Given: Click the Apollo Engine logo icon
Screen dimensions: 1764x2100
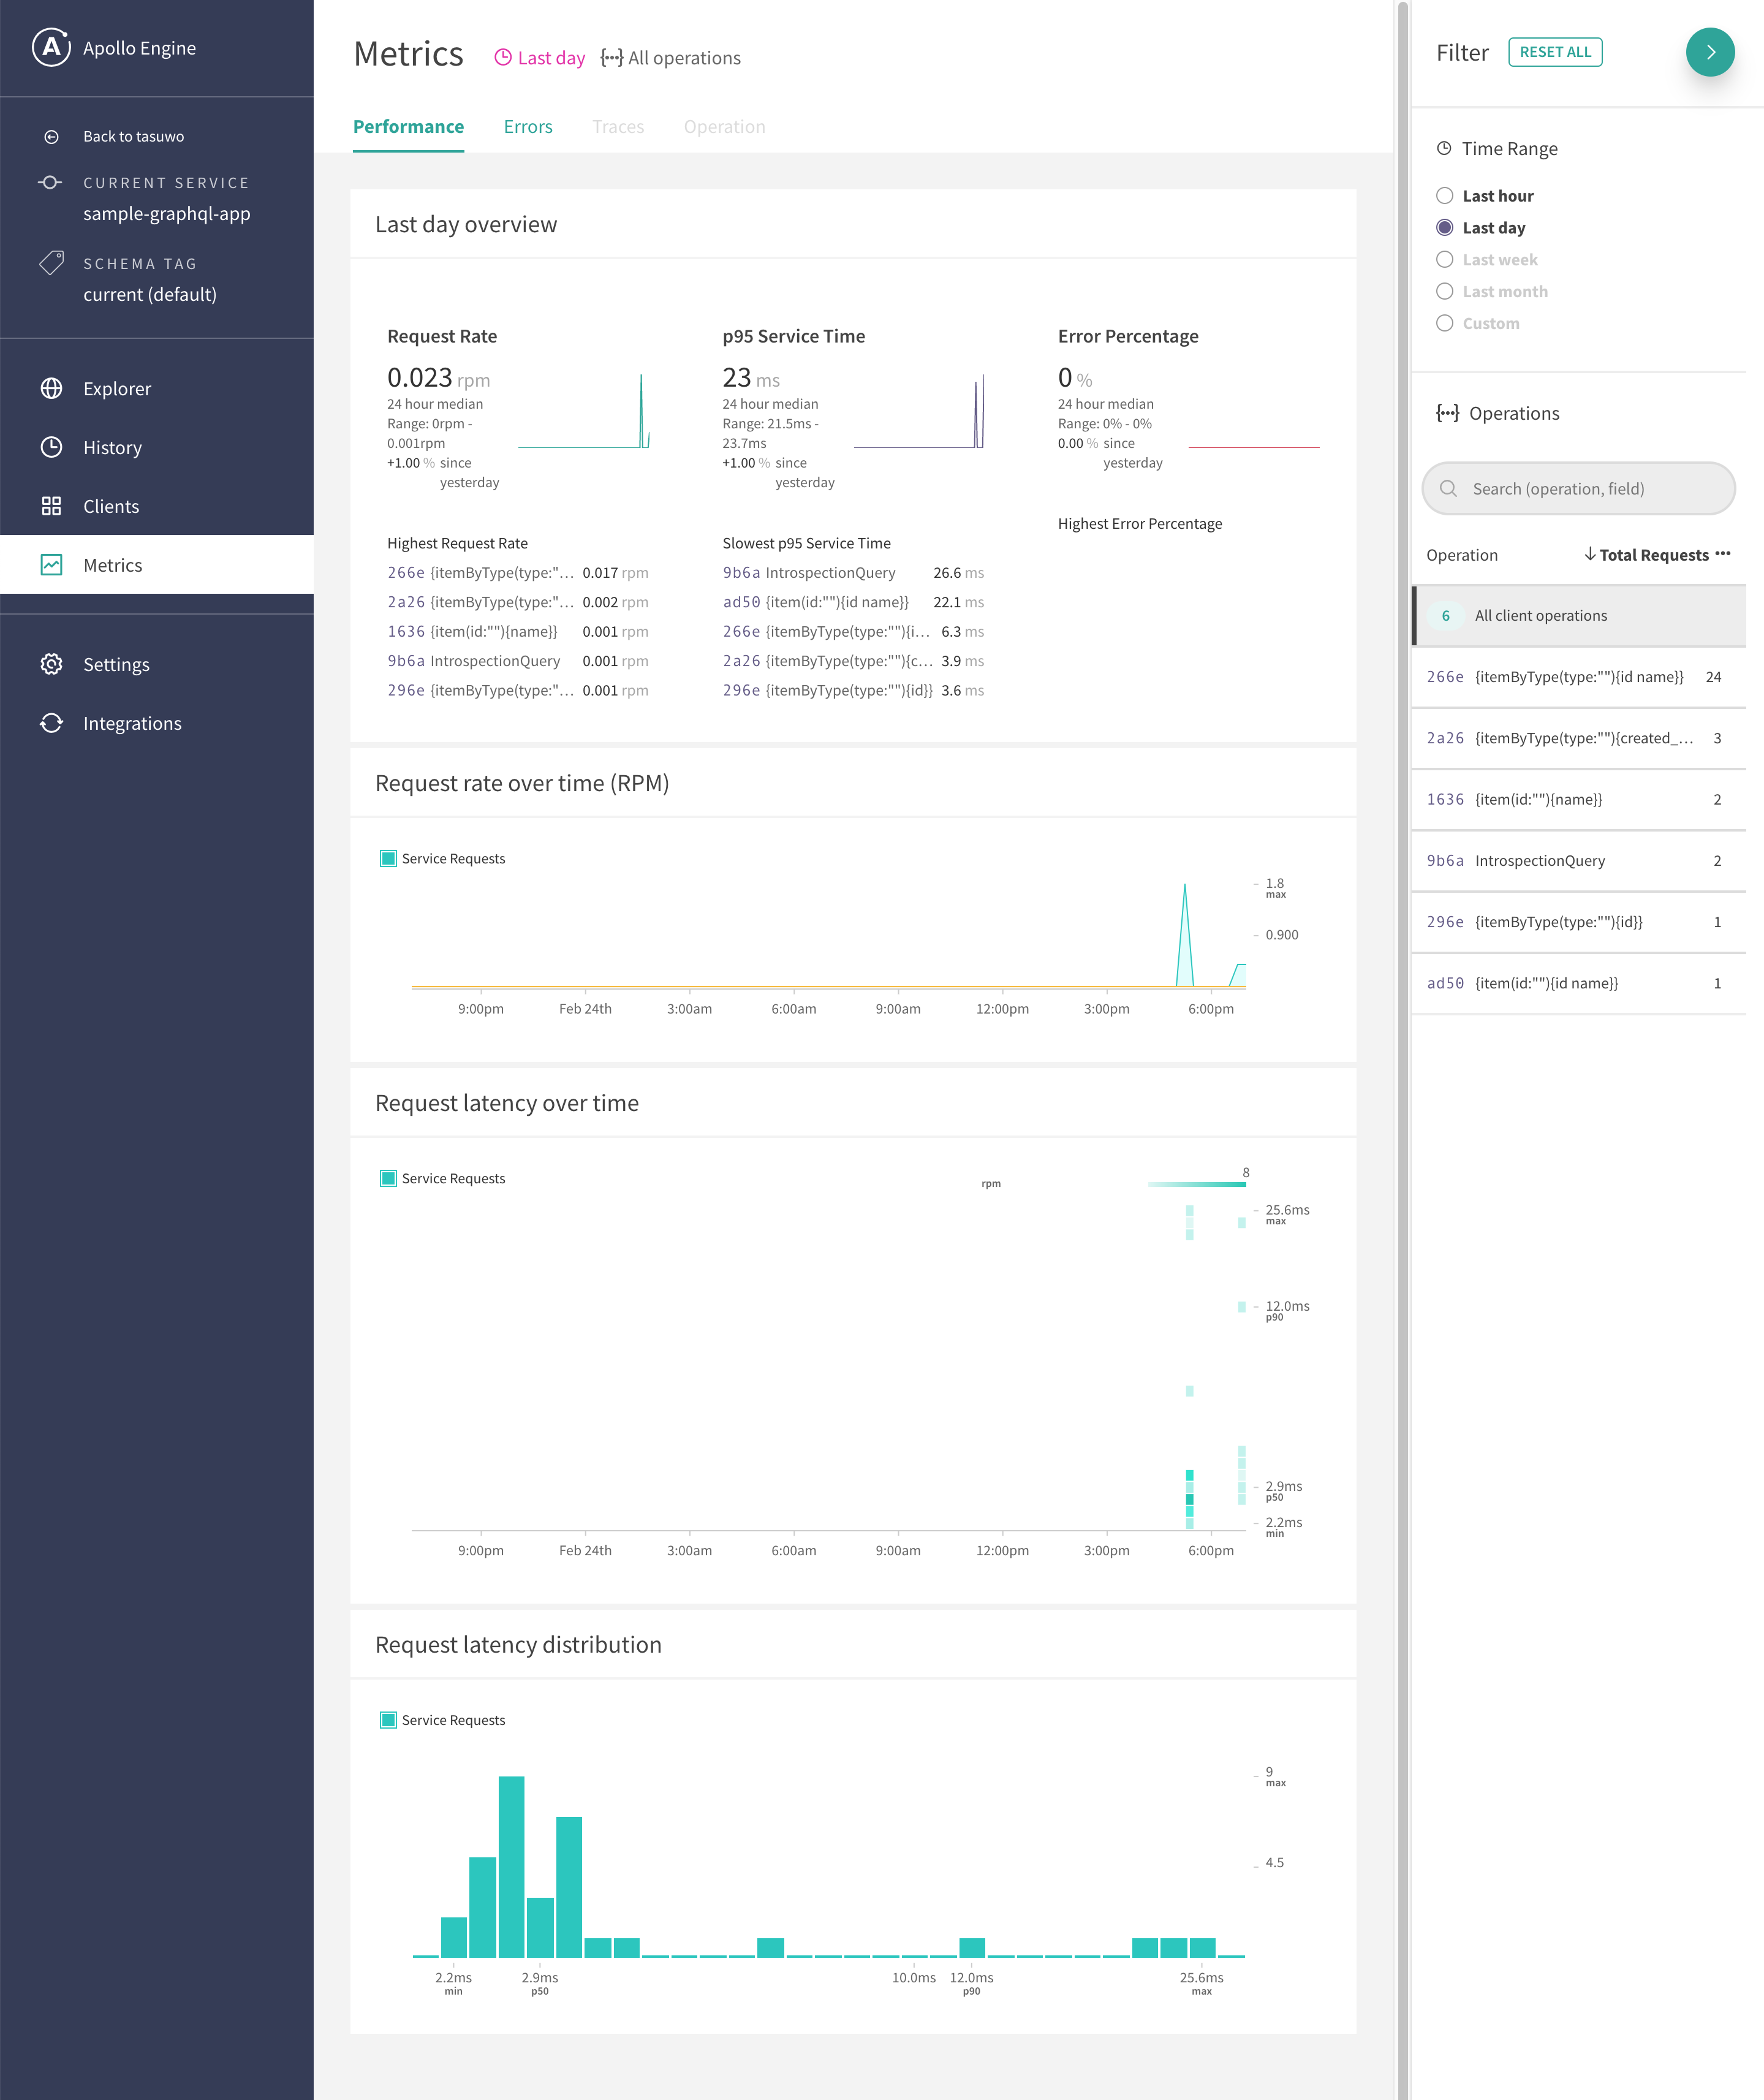Looking at the screenshot, I should (x=51, y=47).
